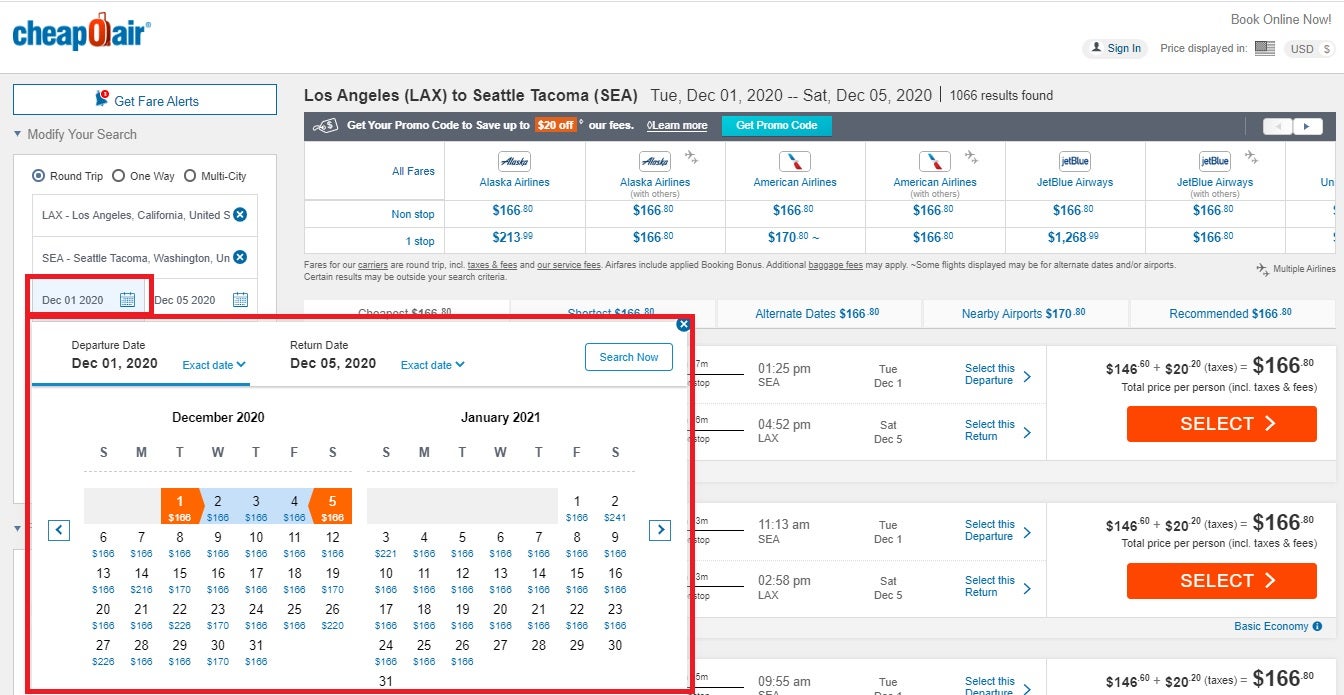
Task: Close the calendar popup
Action: [x=684, y=324]
